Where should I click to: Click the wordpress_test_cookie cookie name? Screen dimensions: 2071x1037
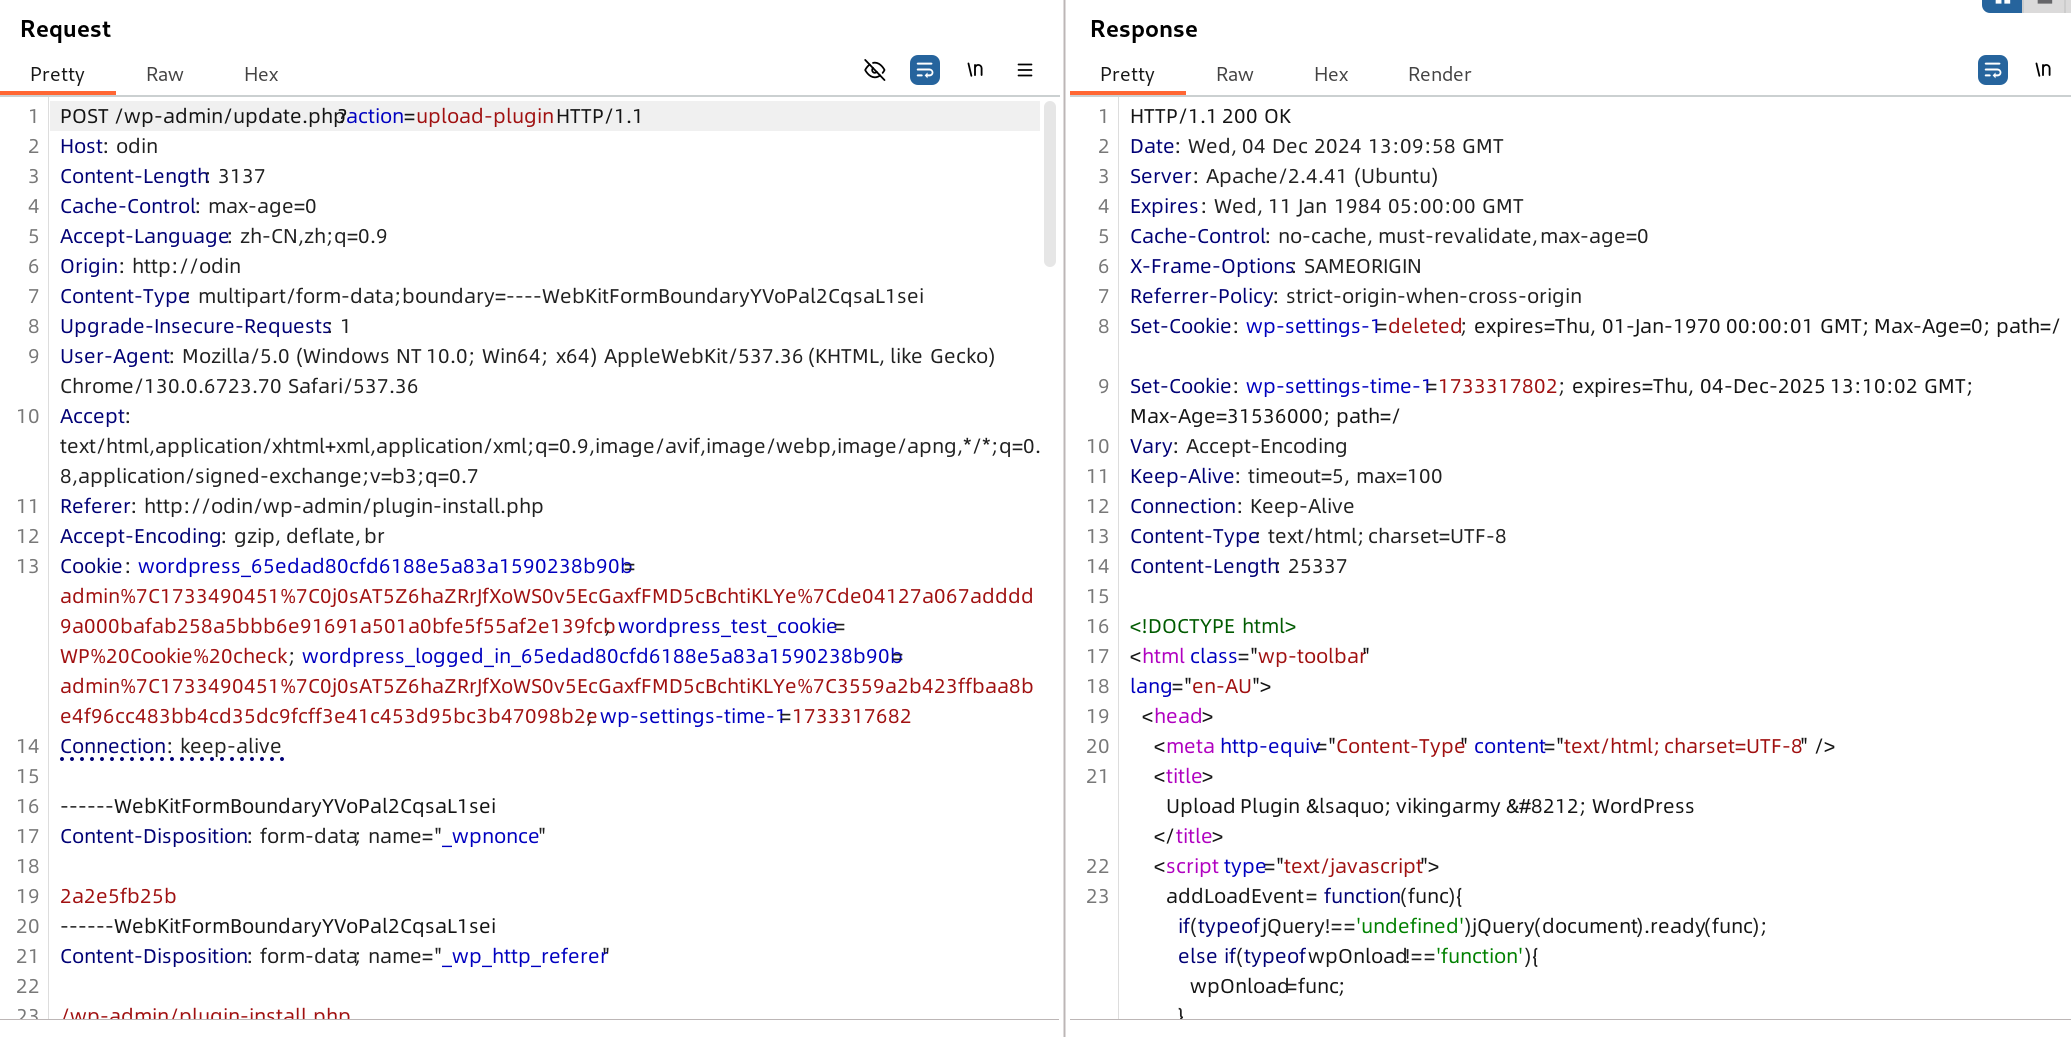coord(727,626)
